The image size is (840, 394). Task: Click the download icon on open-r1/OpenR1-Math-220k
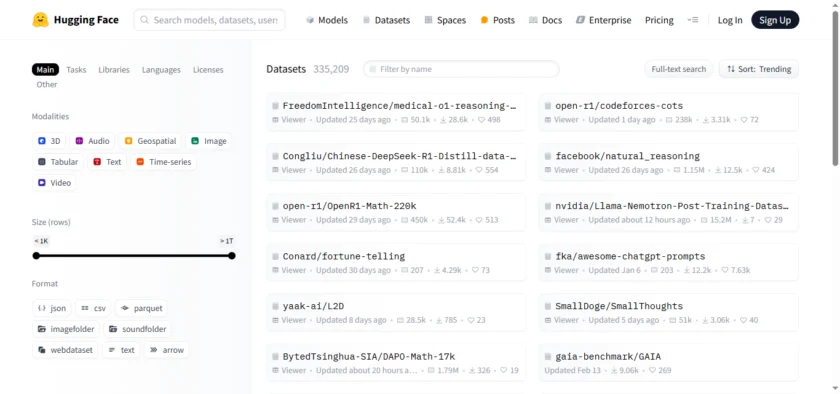pyautogui.click(x=442, y=220)
